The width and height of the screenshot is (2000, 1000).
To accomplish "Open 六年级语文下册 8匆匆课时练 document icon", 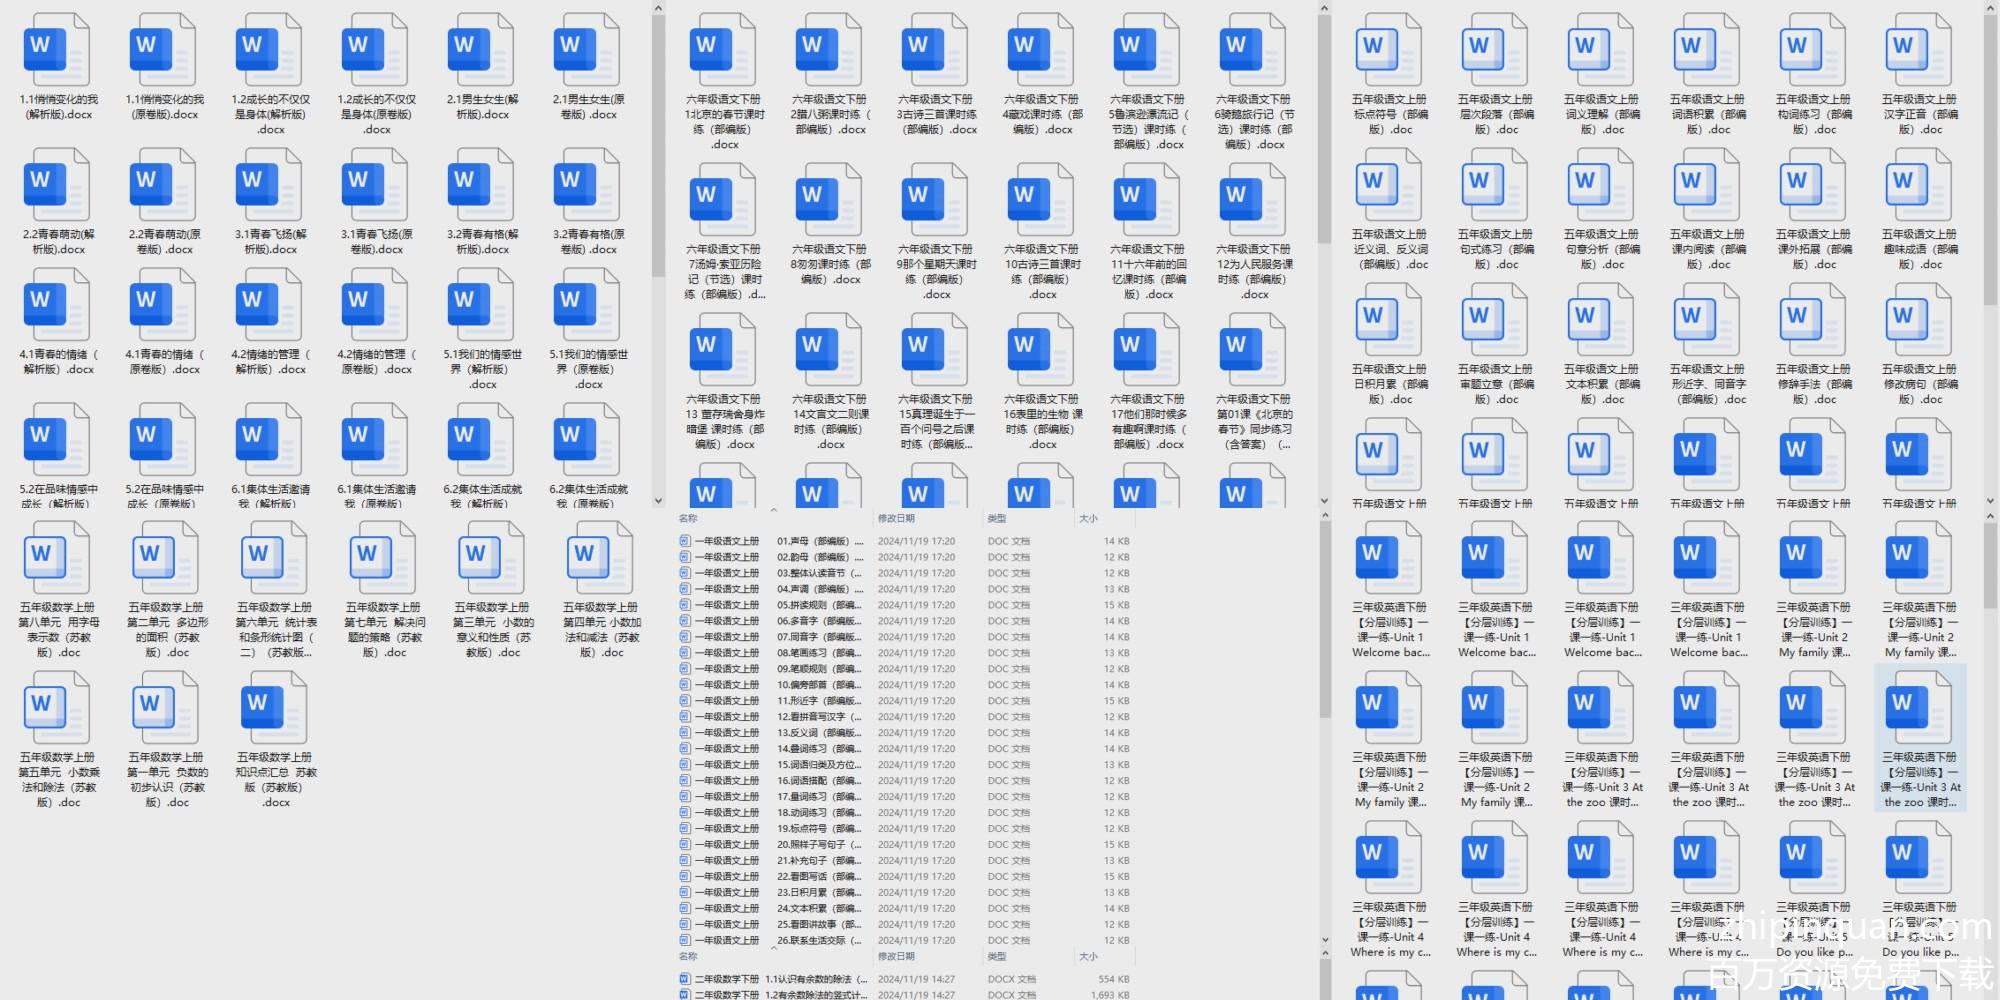I will pyautogui.click(x=830, y=200).
